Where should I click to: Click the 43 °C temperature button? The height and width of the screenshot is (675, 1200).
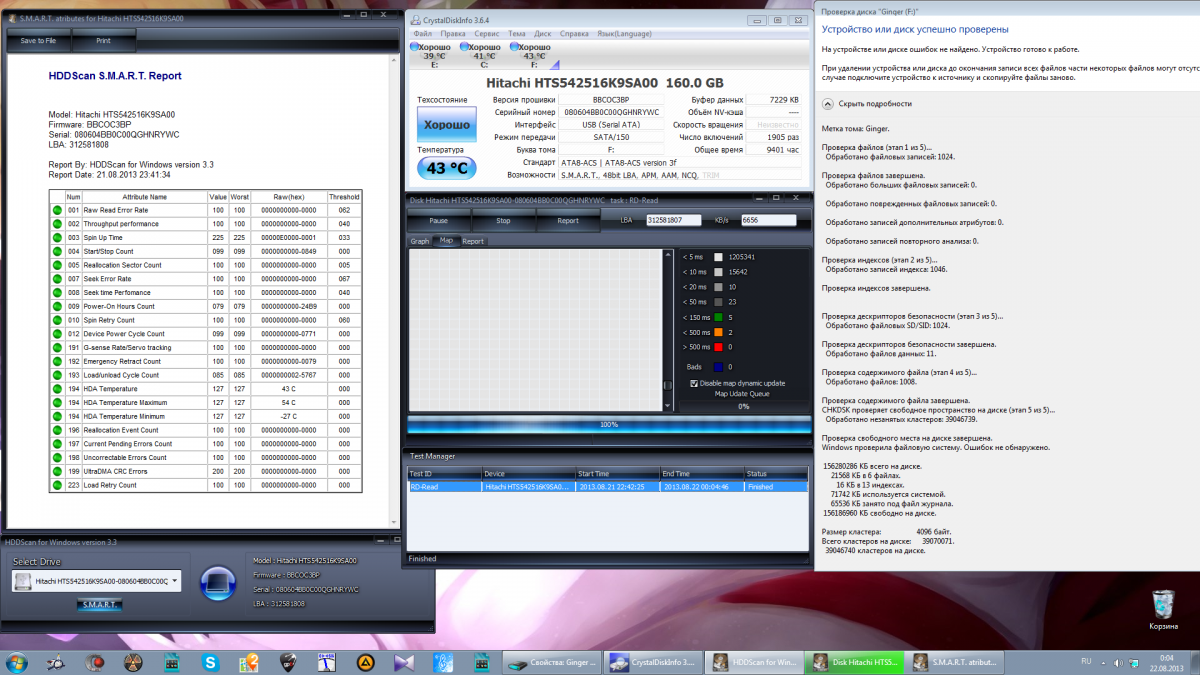(446, 168)
